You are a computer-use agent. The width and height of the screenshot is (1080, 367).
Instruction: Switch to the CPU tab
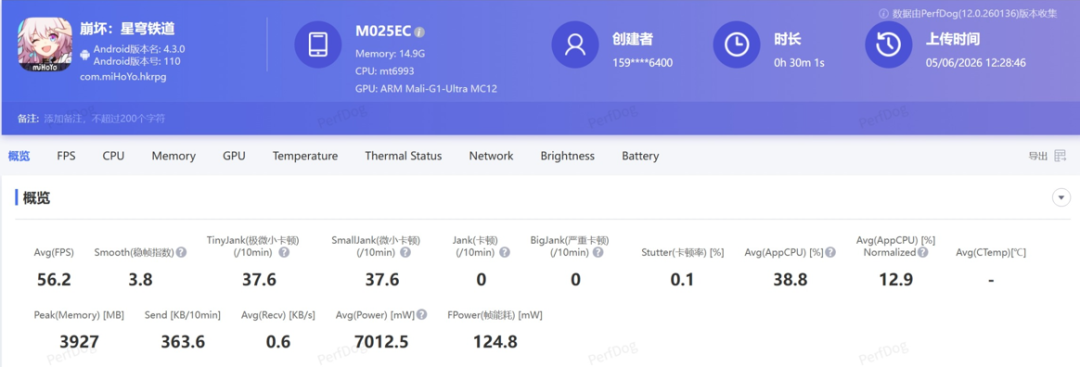click(114, 156)
